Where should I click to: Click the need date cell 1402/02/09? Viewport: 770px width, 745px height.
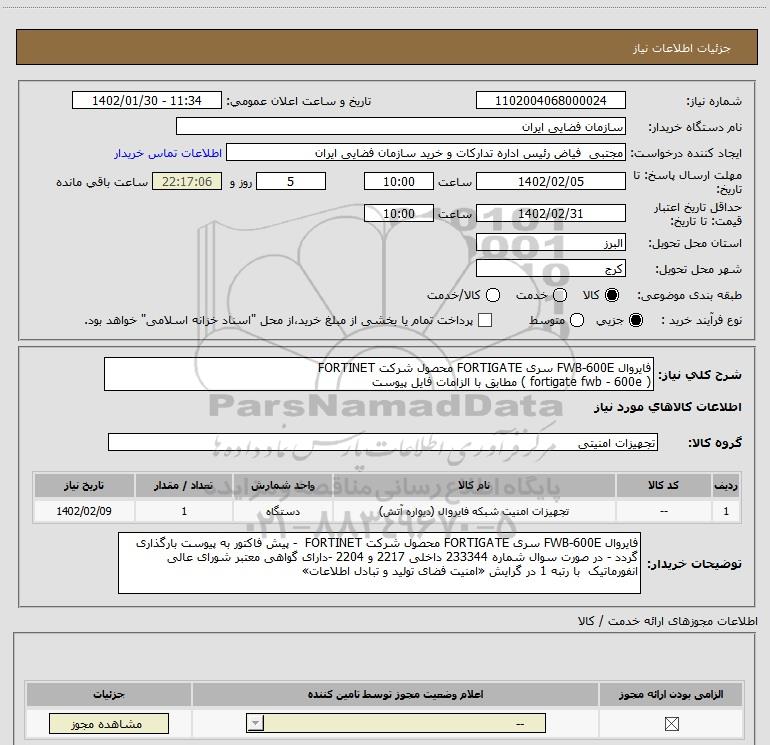pos(84,511)
